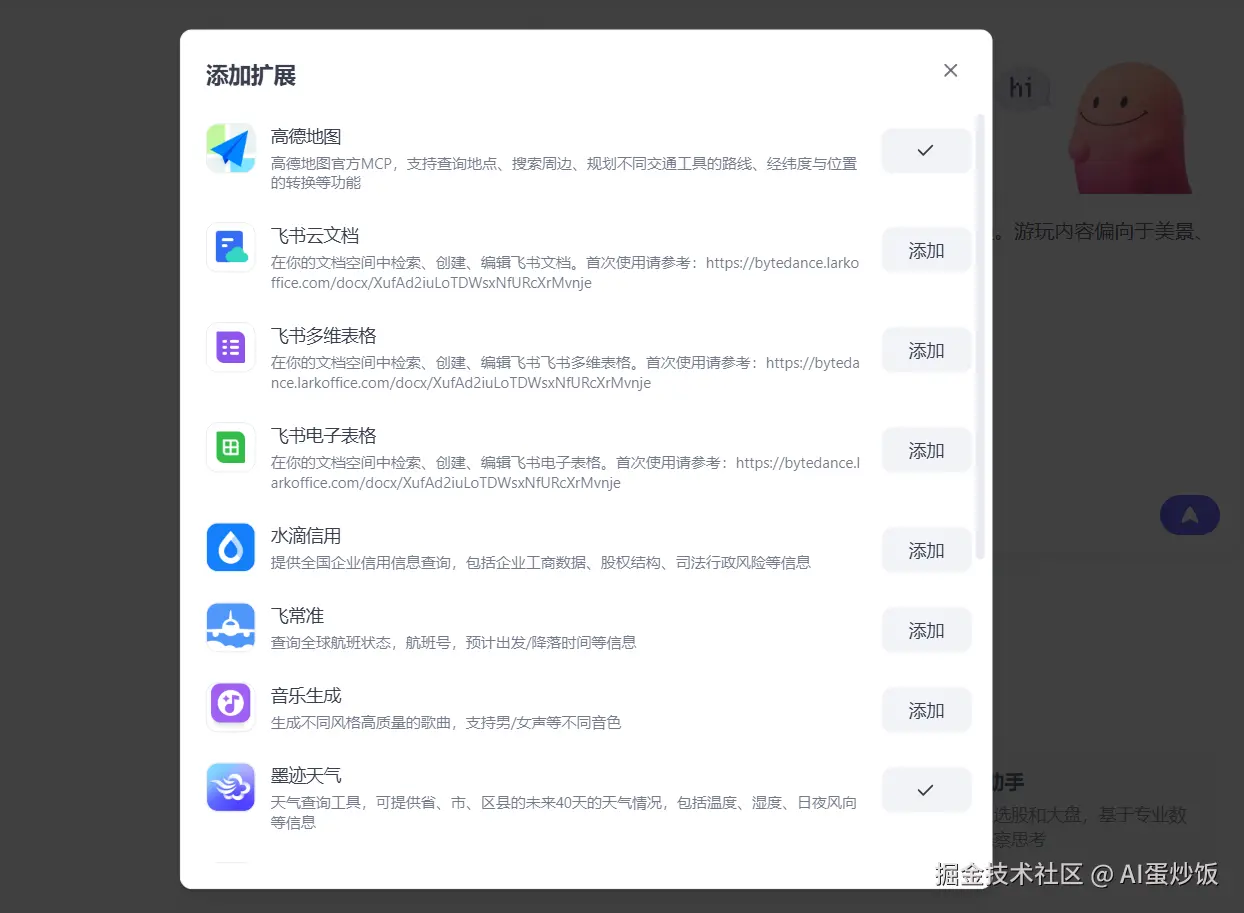Screen dimensions: 1244x913
Task: Click the blue send arrow button behind dialog
Action: [1190, 515]
